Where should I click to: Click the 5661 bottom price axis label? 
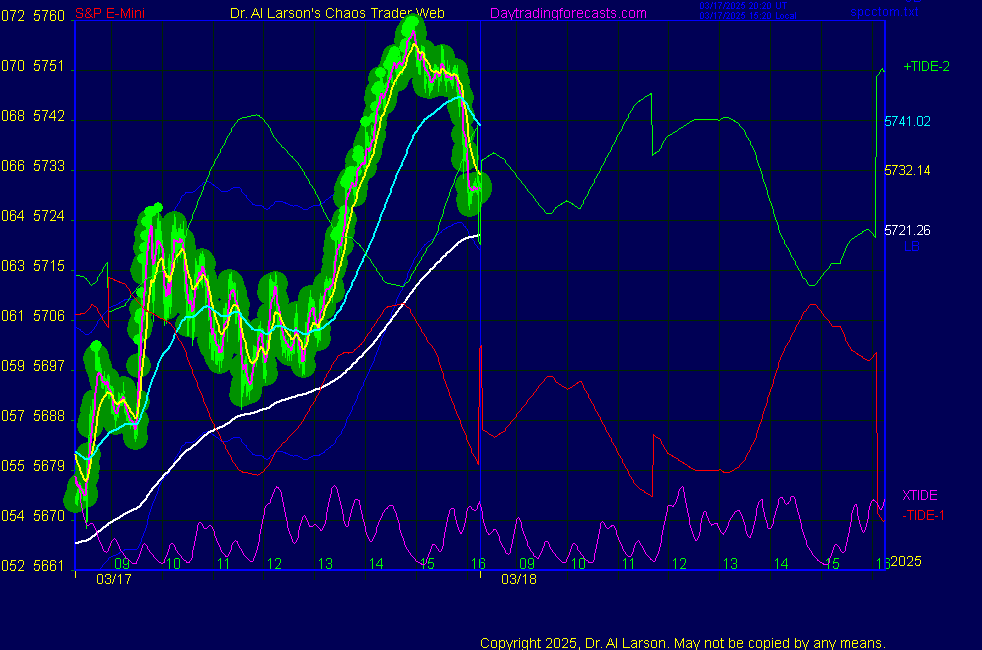click(x=50, y=566)
